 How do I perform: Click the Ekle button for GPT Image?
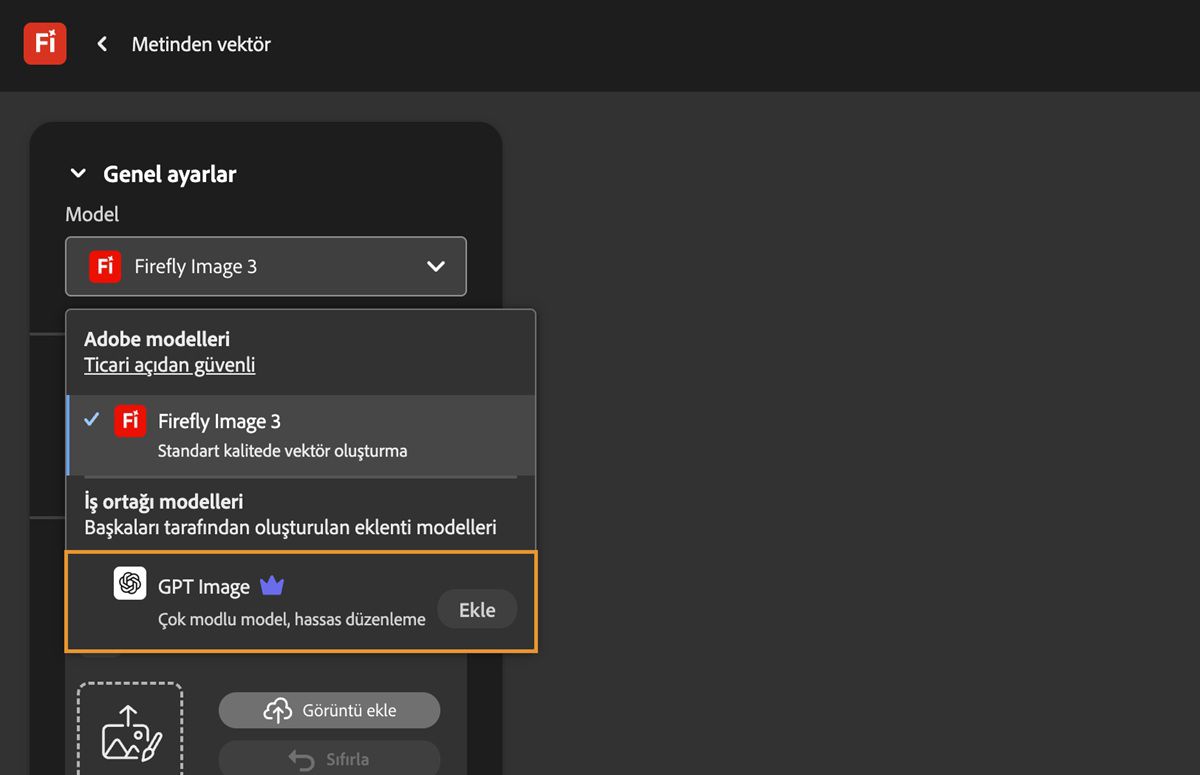click(477, 609)
